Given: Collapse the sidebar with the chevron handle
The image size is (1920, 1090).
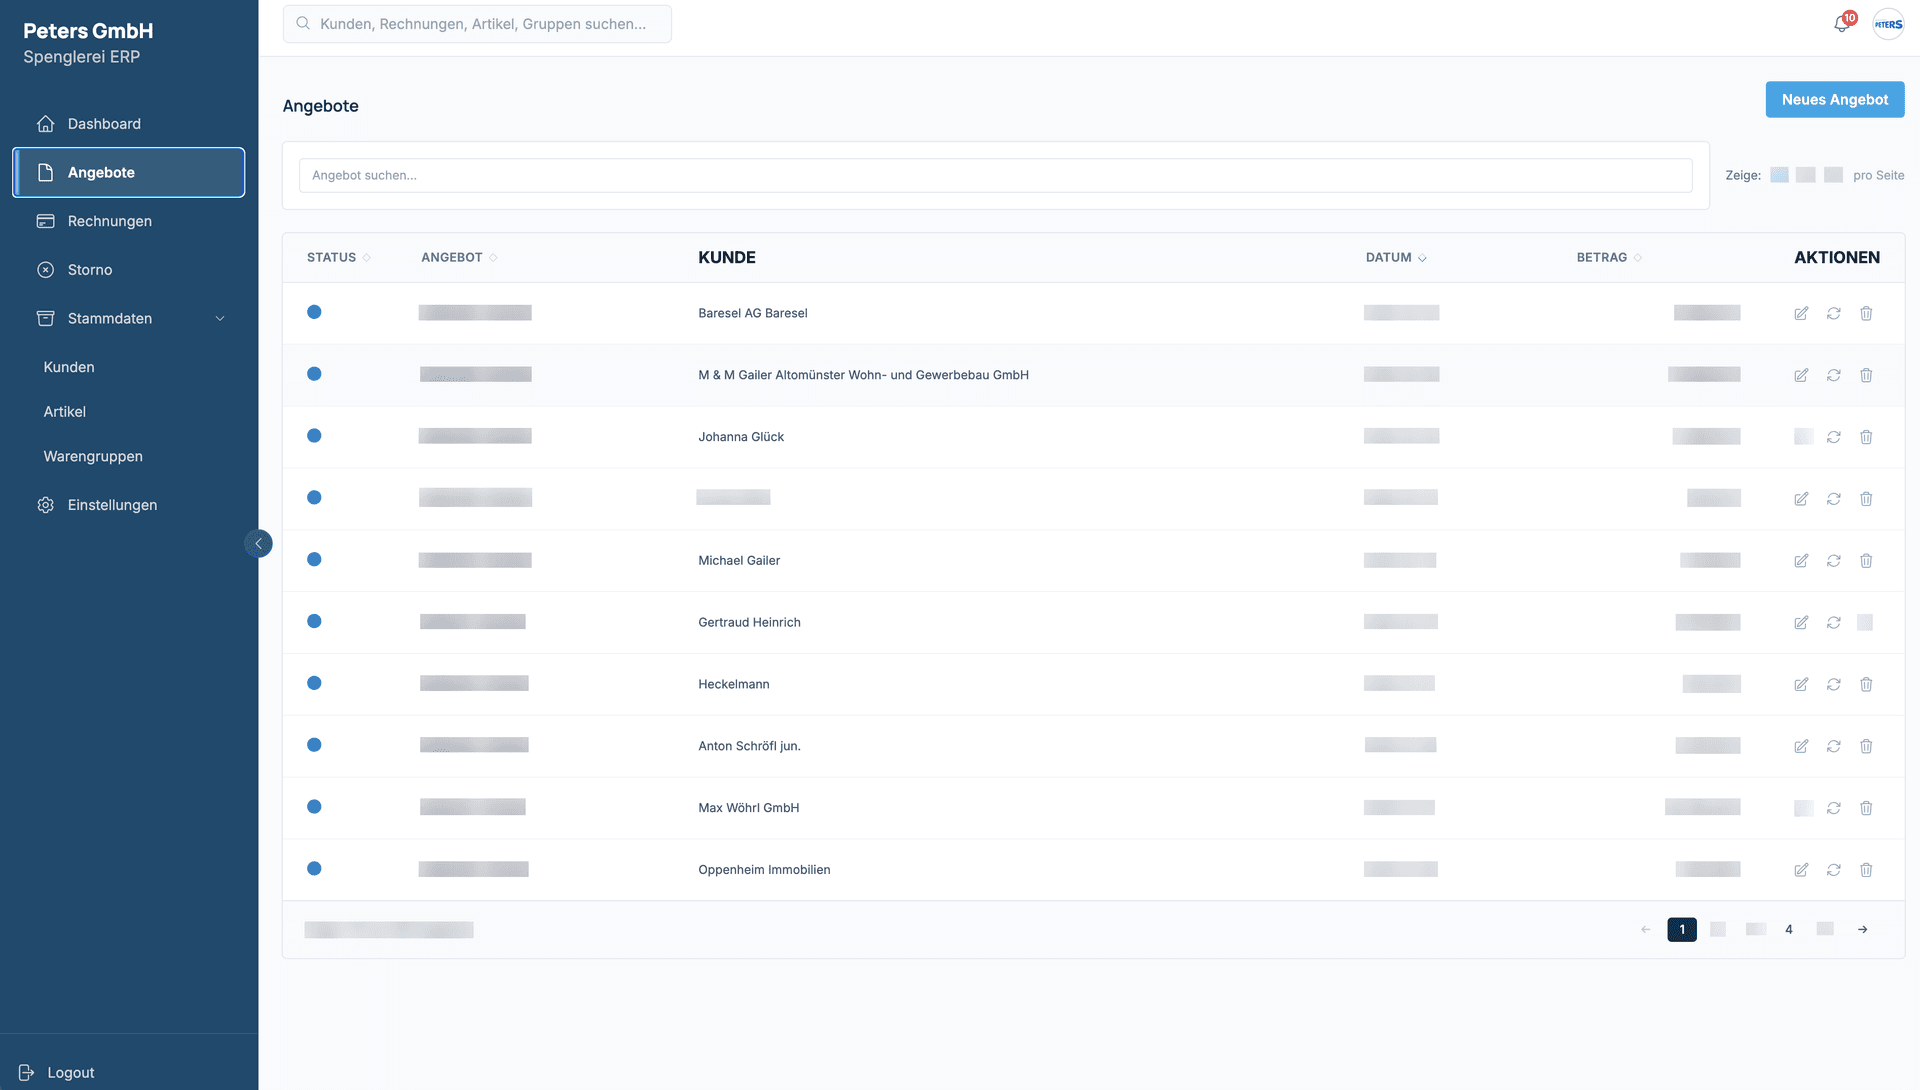Looking at the screenshot, I should coord(258,543).
